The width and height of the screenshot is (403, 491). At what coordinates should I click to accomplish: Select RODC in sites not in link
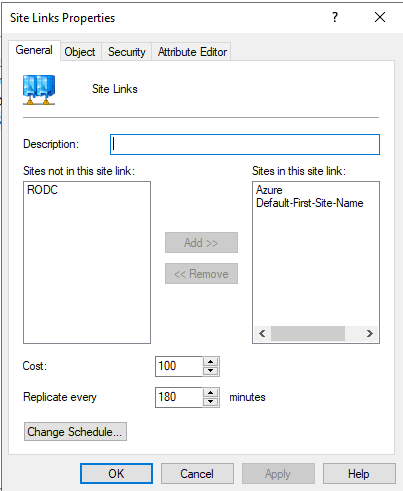pos(42,190)
